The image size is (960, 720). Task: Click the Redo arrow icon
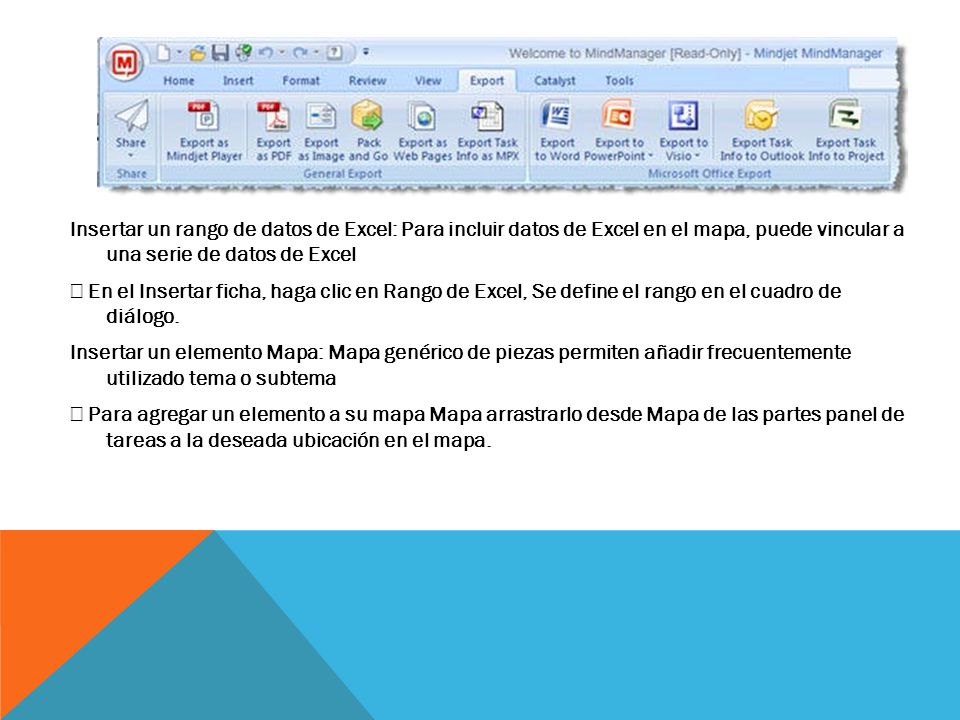301,53
